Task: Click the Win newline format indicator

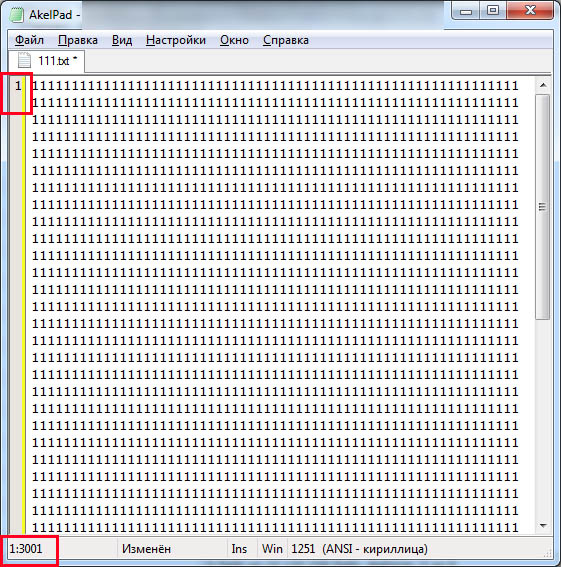Action: pyautogui.click(x=272, y=549)
